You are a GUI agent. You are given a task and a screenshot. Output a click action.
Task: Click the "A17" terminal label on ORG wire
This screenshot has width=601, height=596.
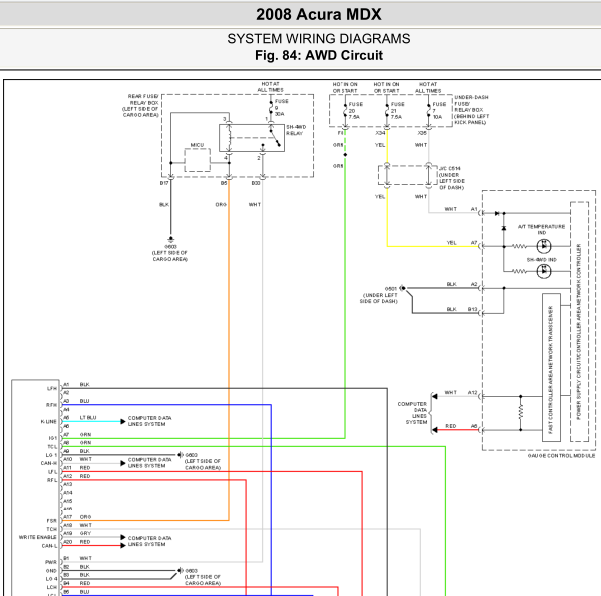point(67,517)
